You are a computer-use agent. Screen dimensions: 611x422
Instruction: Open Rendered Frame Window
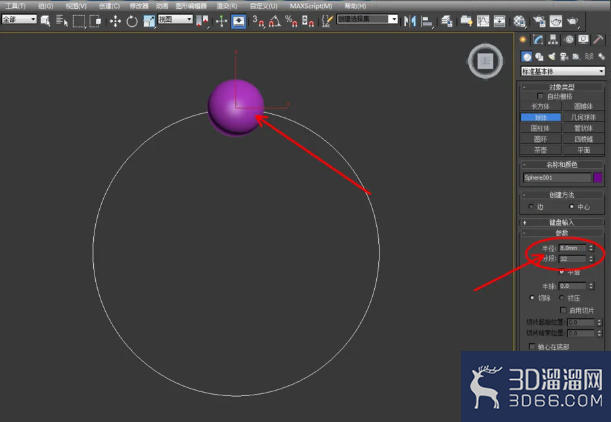pyautogui.click(x=556, y=21)
